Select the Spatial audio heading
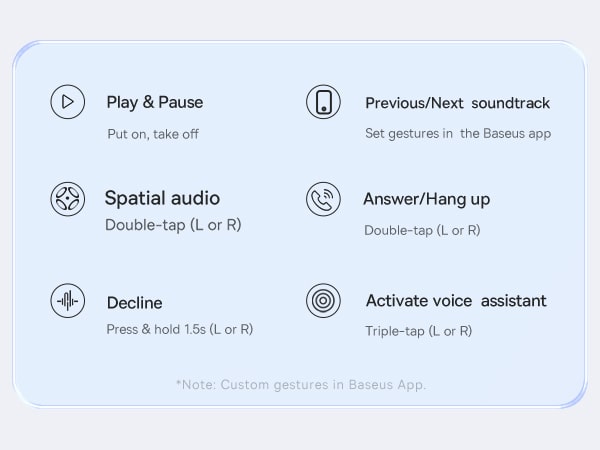 click(162, 198)
